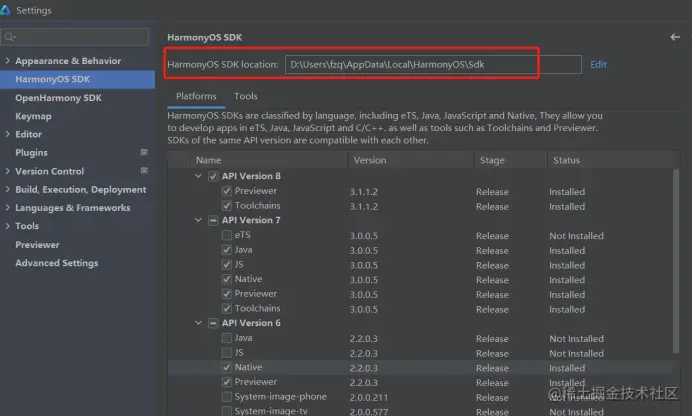The image size is (693, 416).
Task: Click version 2.0.0.211 of System-image-phone
Action: coord(369,397)
